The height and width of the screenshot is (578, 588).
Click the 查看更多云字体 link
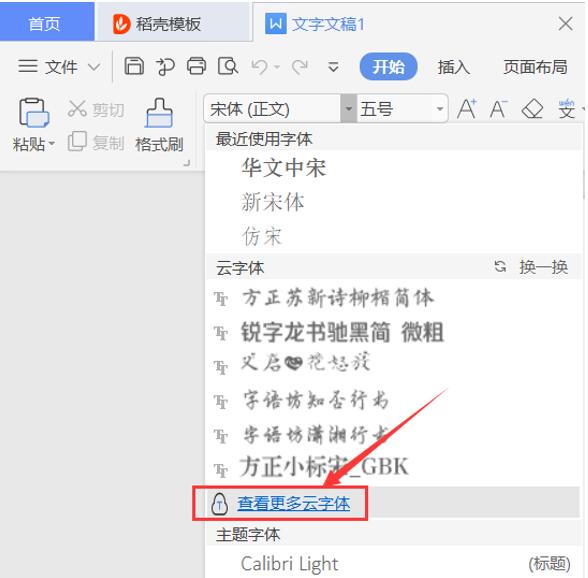tap(294, 503)
